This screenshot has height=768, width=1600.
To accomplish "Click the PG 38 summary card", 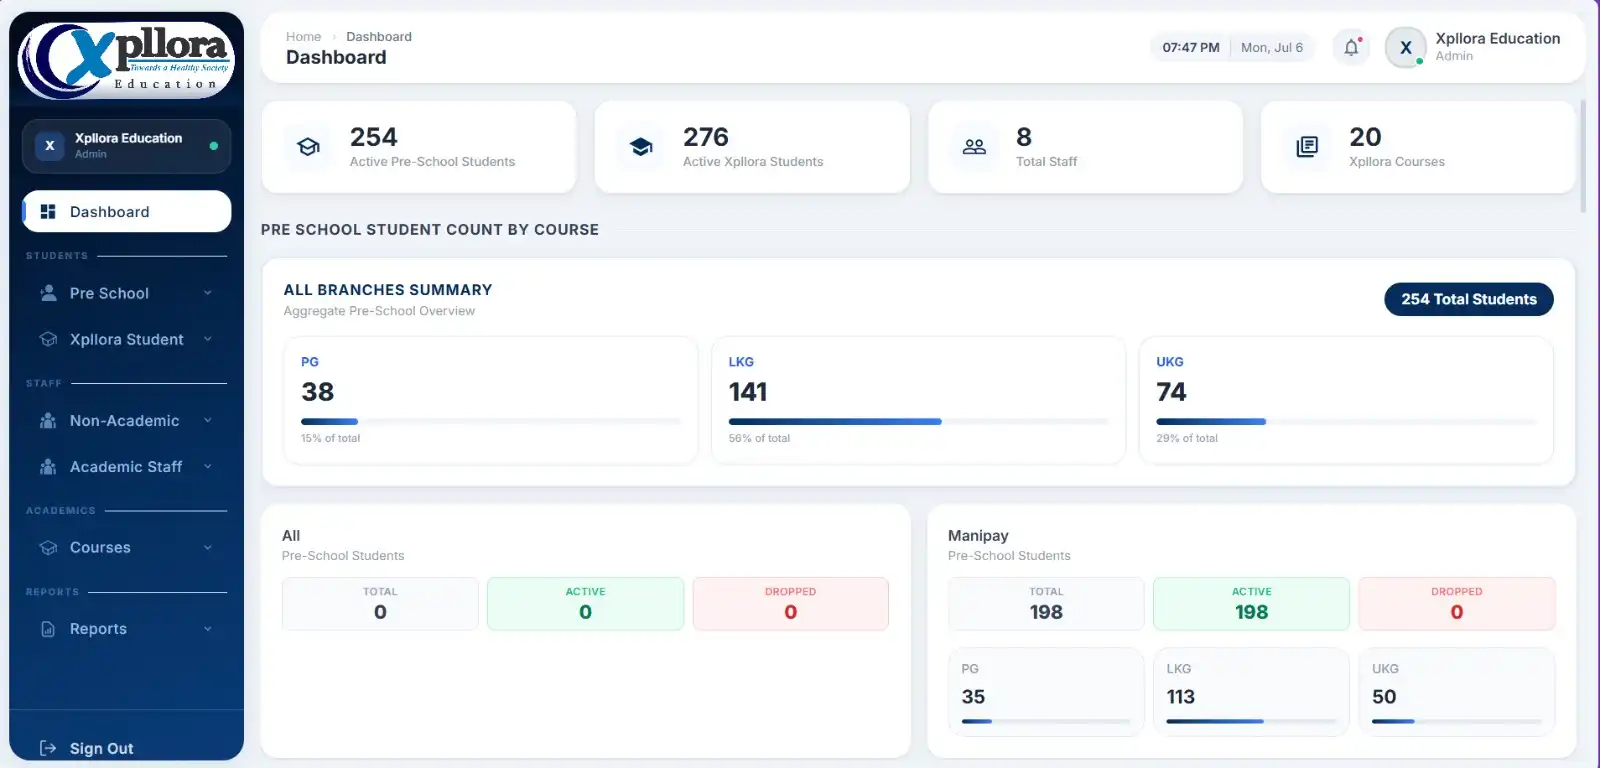I will pyautogui.click(x=490, y=400).
